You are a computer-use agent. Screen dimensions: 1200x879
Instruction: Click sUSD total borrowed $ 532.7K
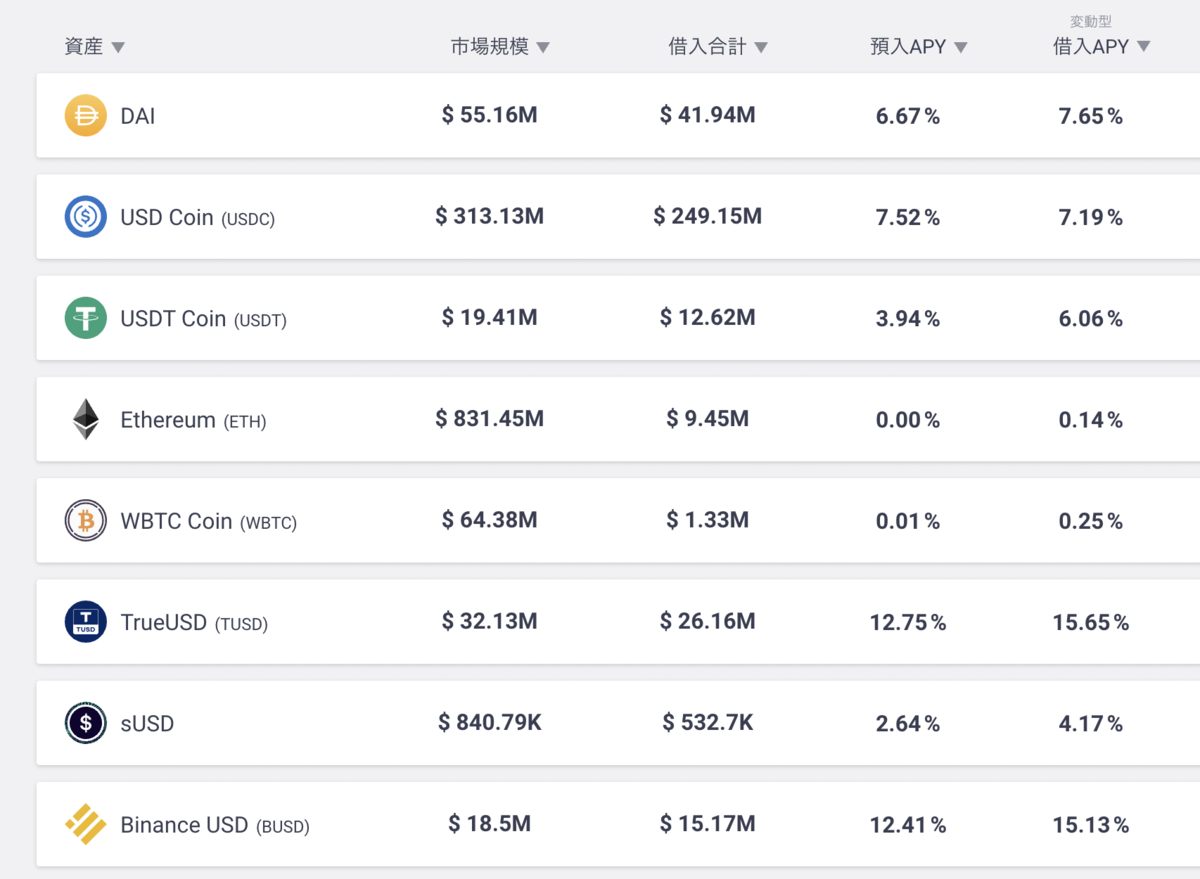(x=708, y=722)
